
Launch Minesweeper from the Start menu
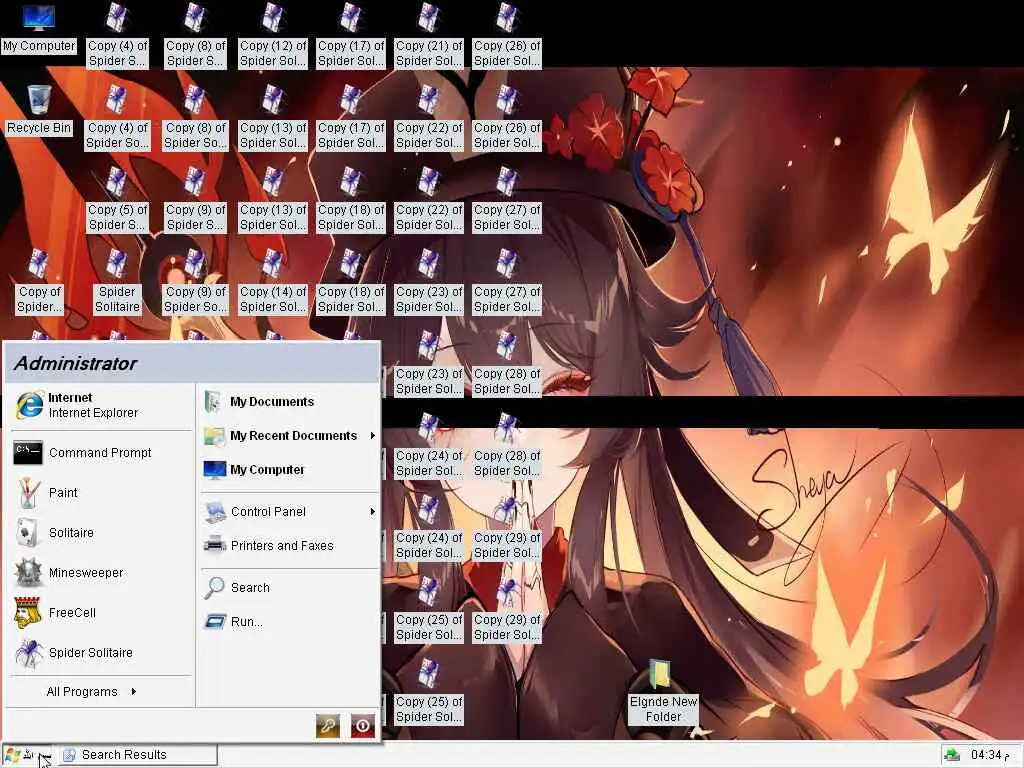pos(69,572)
